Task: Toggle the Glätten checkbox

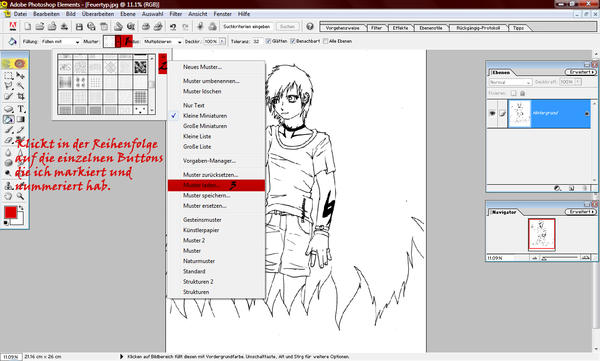Action: (268, 41)
